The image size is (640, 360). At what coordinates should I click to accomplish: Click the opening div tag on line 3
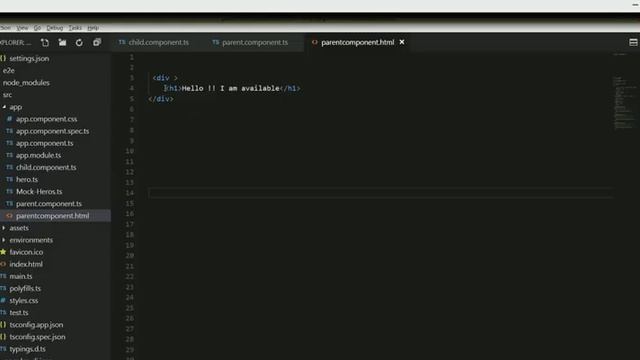click(165, 78)
